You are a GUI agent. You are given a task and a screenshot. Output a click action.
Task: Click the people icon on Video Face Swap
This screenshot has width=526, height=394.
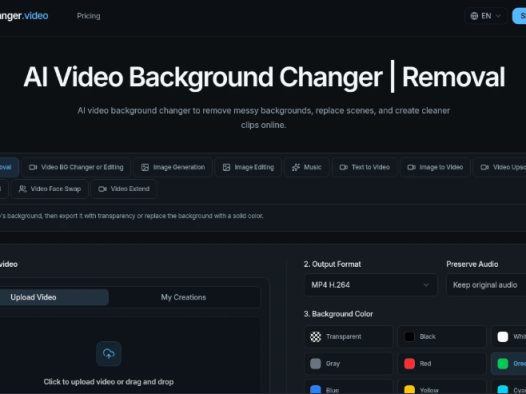pyautogui.click(x=22, y=189)
